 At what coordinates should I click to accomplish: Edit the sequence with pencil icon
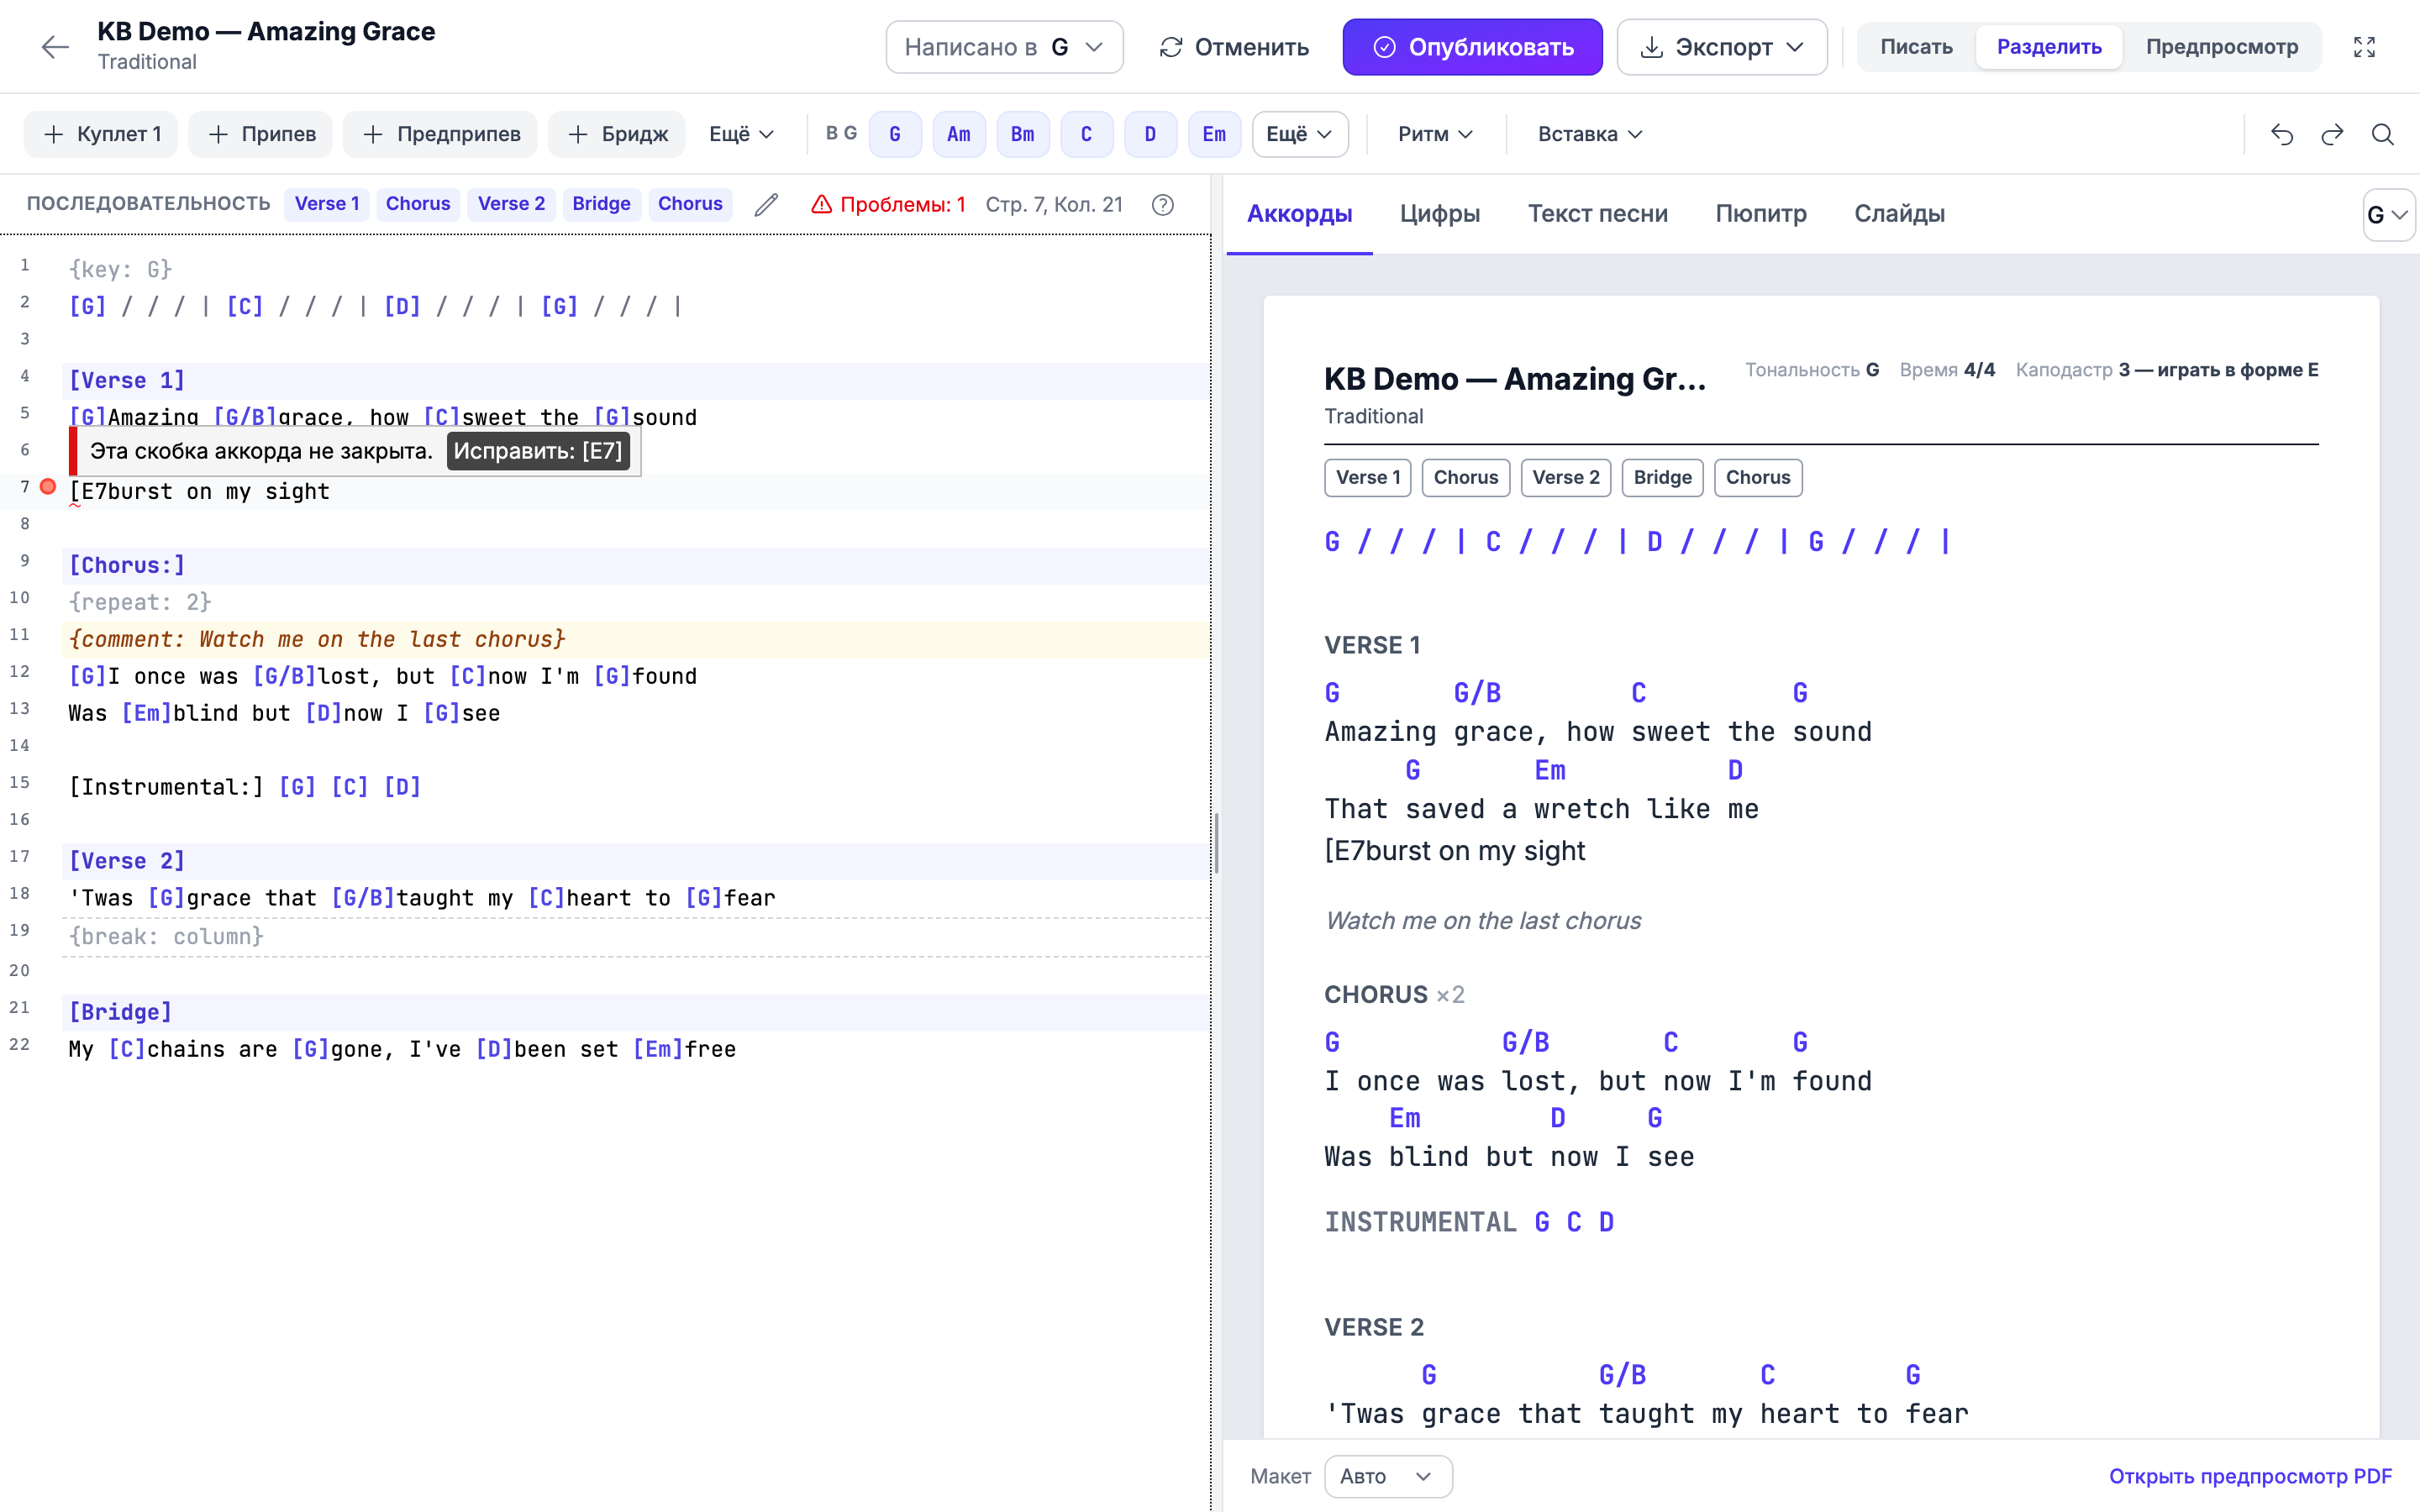tap(766, 204)
